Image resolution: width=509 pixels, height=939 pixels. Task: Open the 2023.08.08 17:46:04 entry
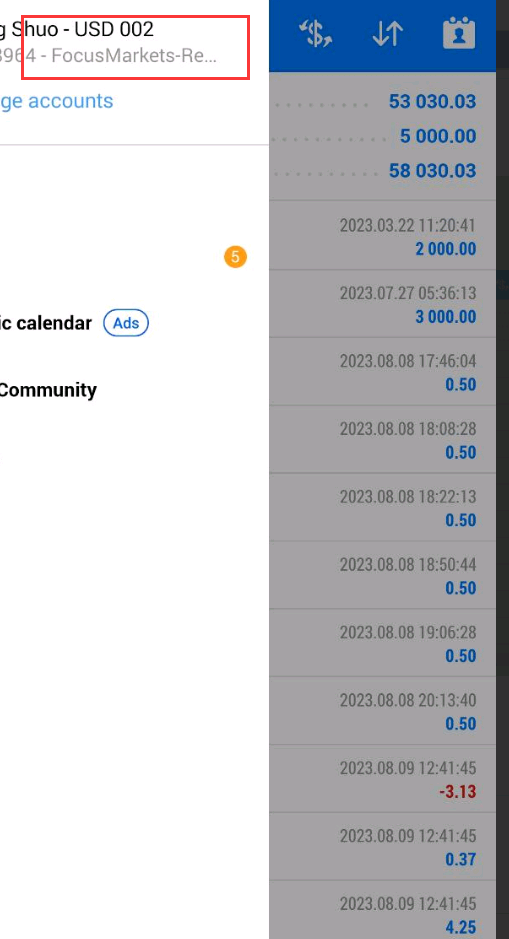click(383, 371)
